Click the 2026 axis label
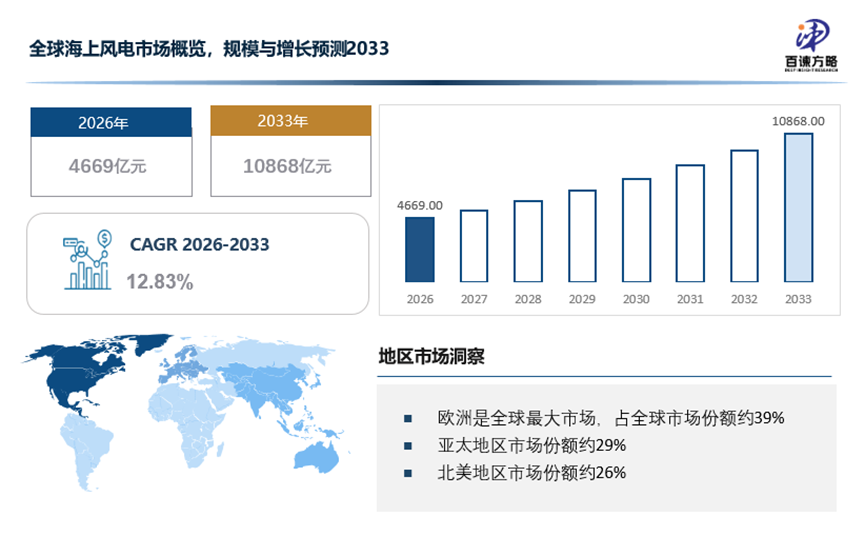 (420, 299)
